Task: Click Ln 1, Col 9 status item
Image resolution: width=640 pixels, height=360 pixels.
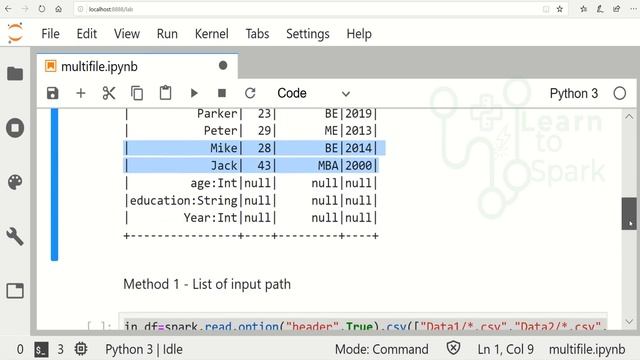Action: coord(505,349)
